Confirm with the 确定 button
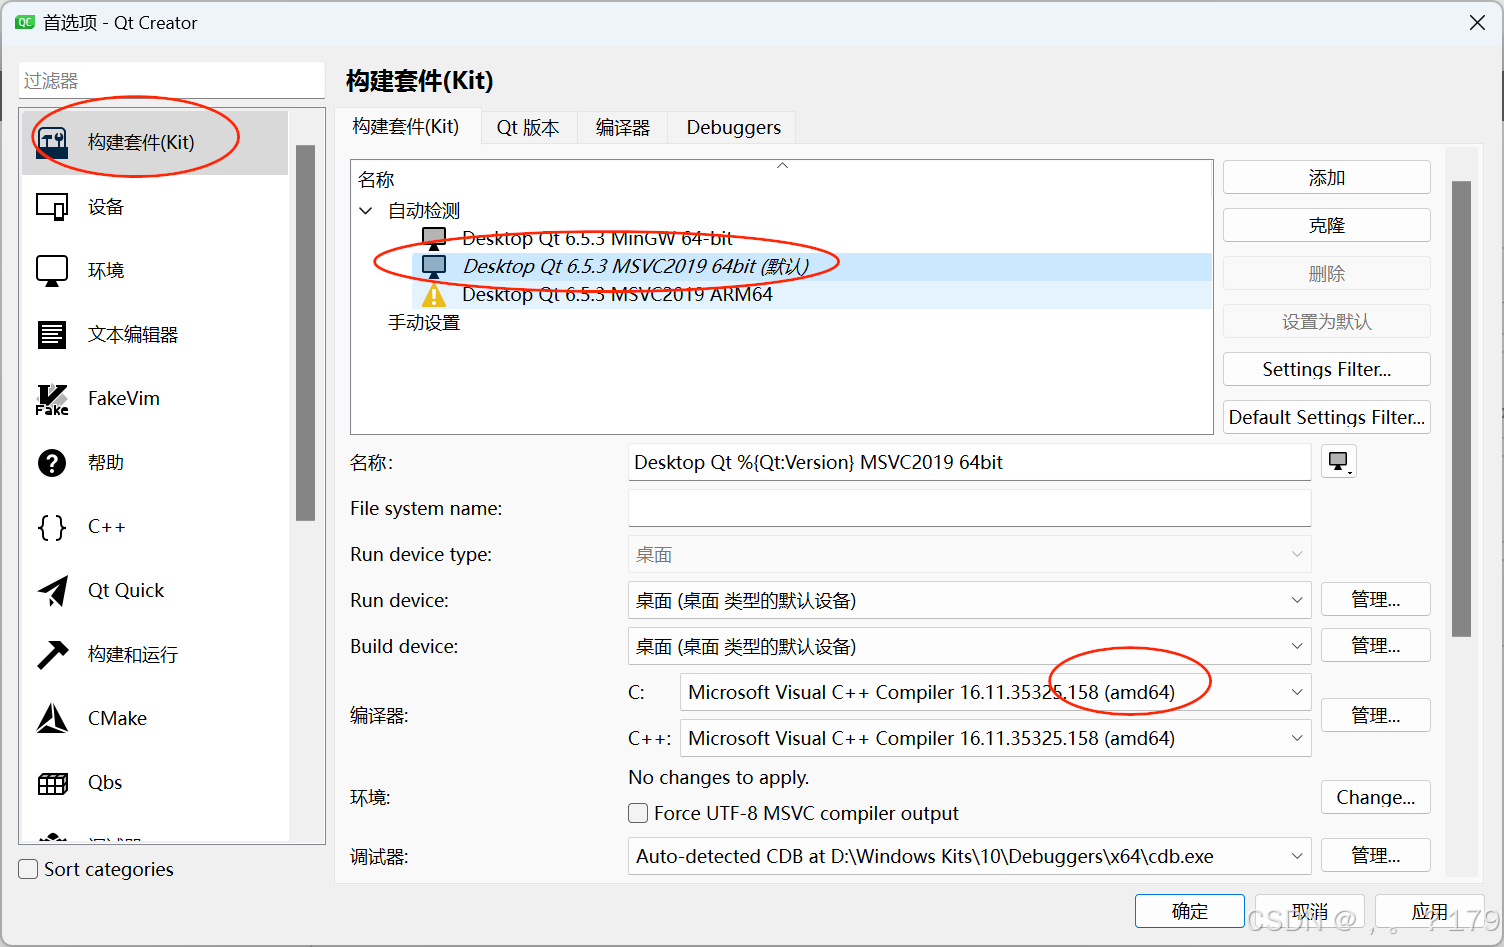This screenshot has height=947, width=1504. [x=1189, y=911]
